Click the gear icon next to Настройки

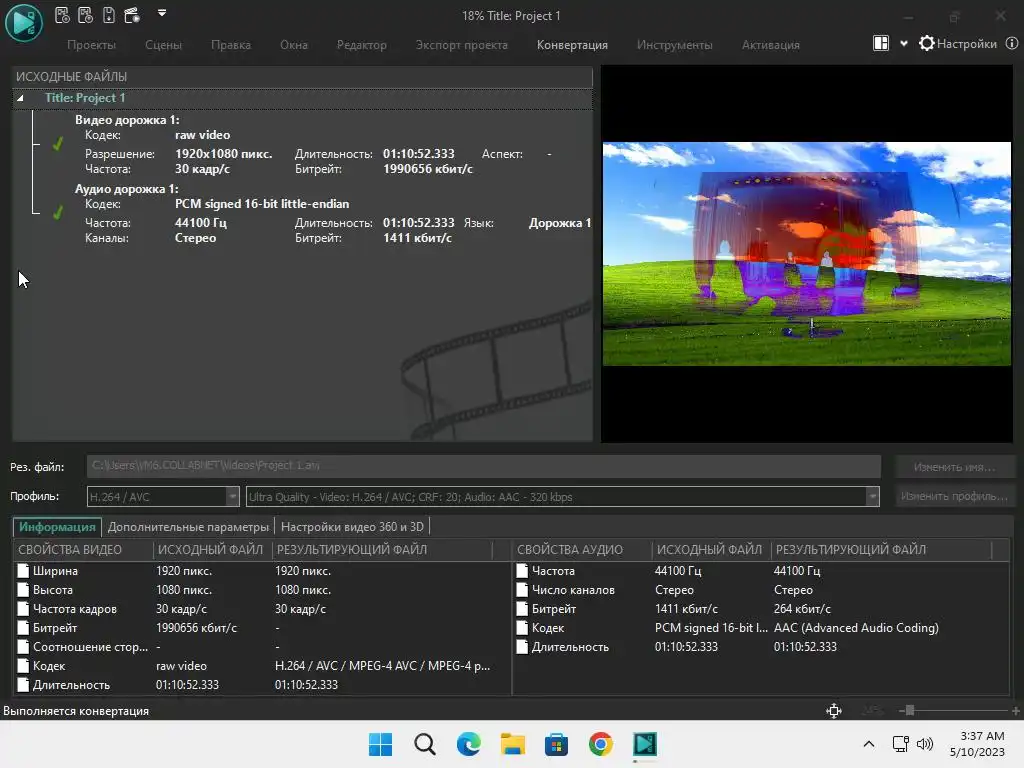926,44
